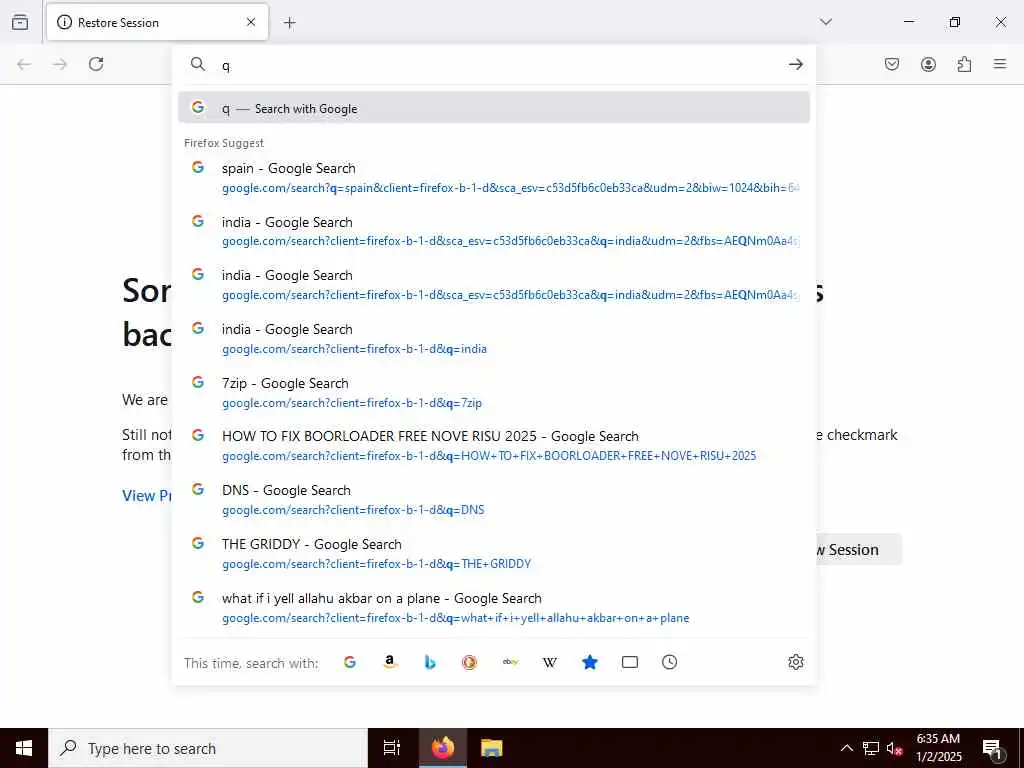1024x768 pixels.
Task: Open the network status tray icon
Action: (871, 748)
